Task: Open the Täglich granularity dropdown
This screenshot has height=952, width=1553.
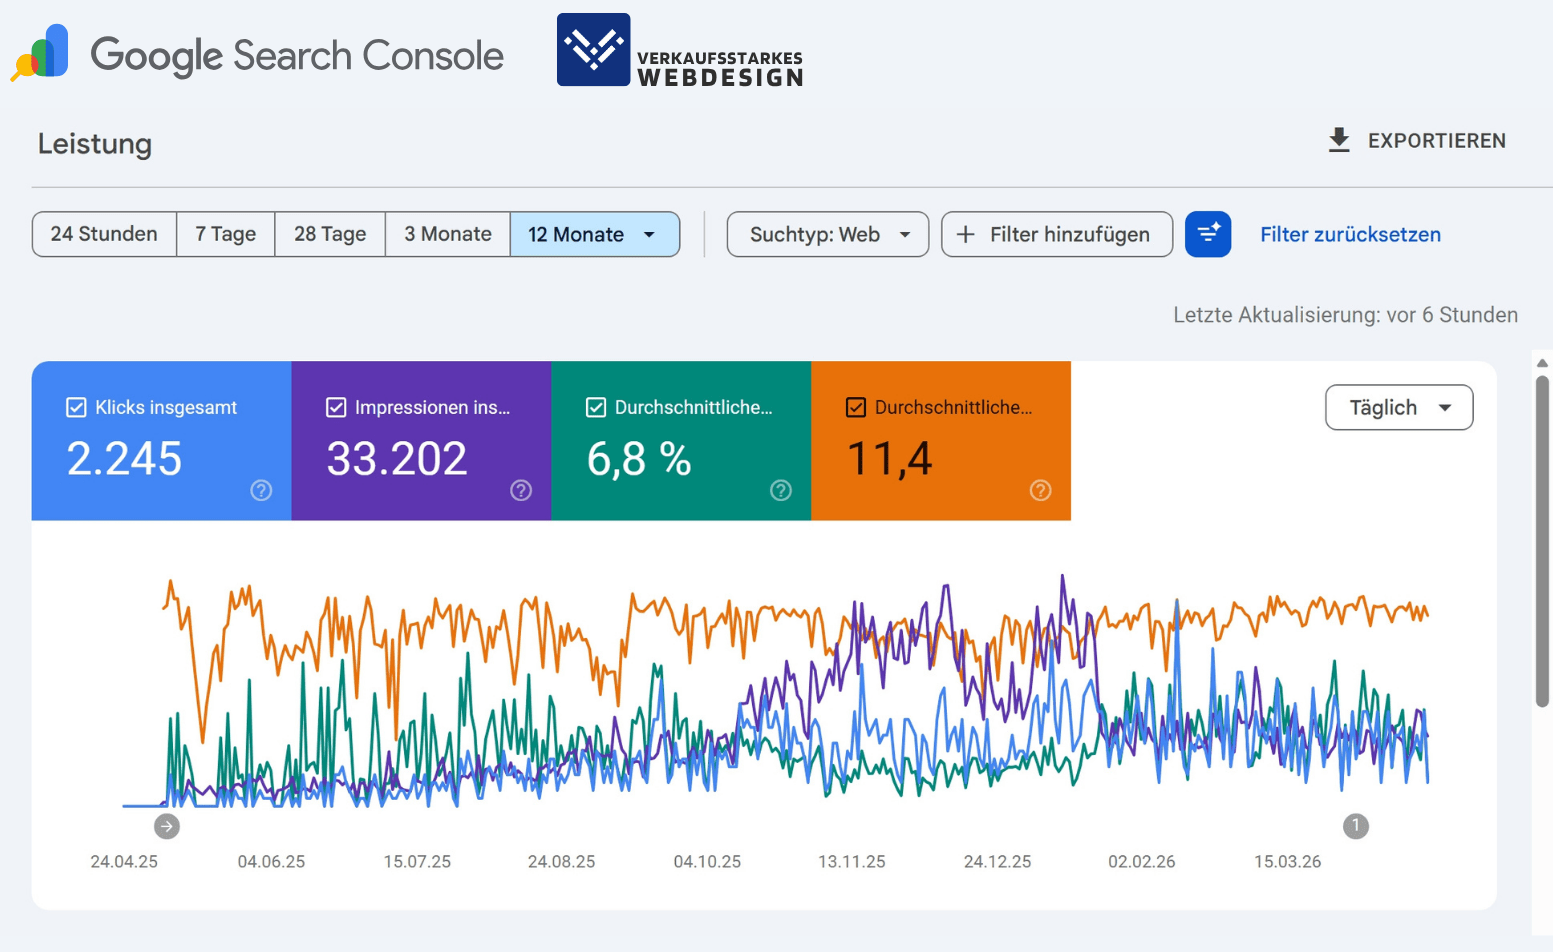Action: click(1398, 407)
